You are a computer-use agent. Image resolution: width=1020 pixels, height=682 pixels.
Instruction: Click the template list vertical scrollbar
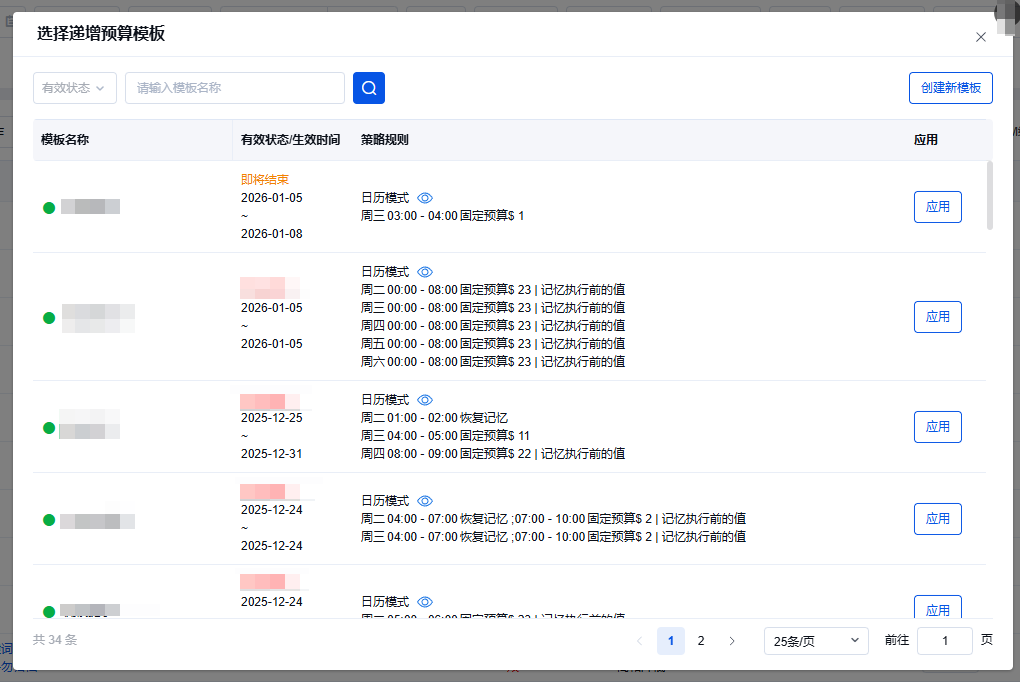pyautogui.click(x=989, y=195)
